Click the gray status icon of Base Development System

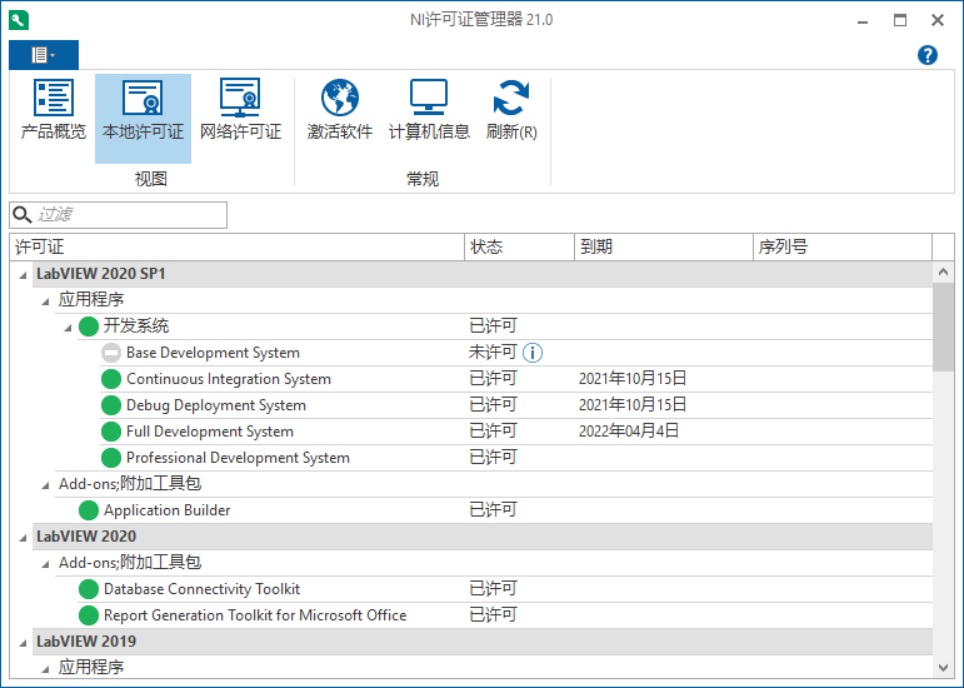click(x=111, y=353)
